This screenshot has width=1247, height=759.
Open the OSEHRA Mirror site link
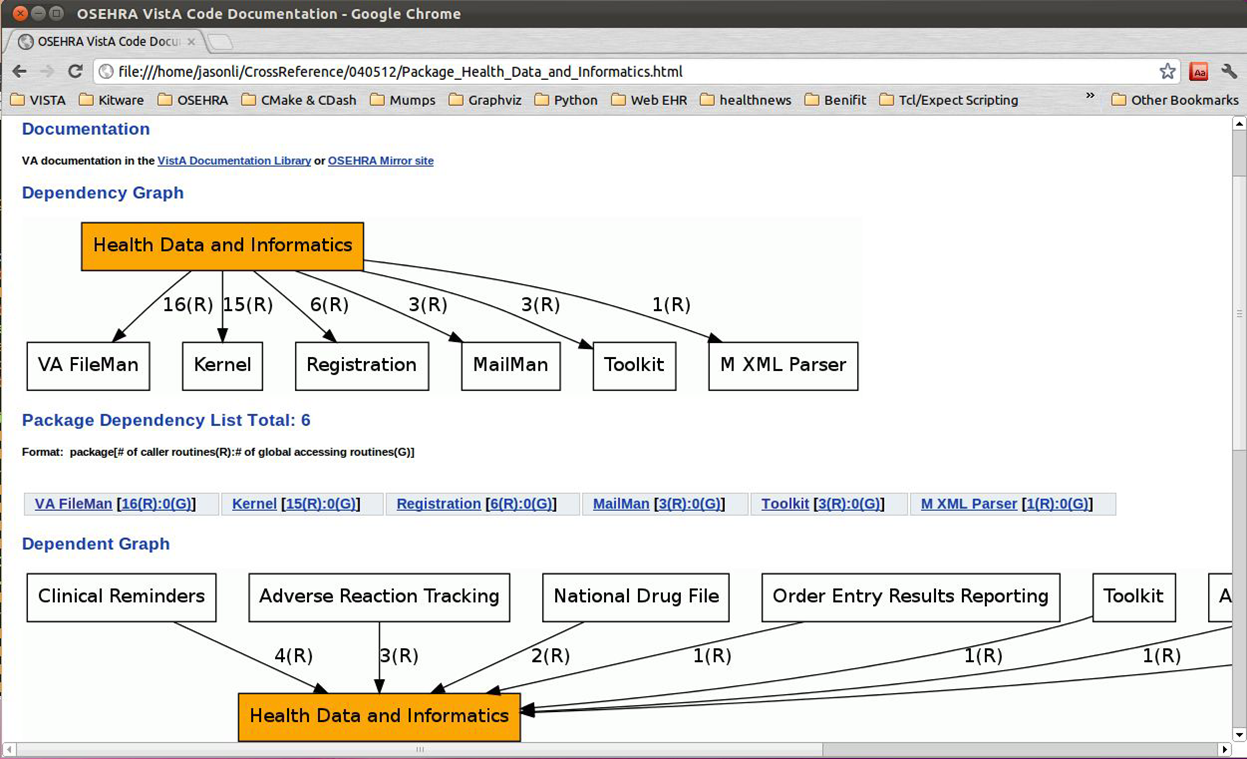coord(381,160)
